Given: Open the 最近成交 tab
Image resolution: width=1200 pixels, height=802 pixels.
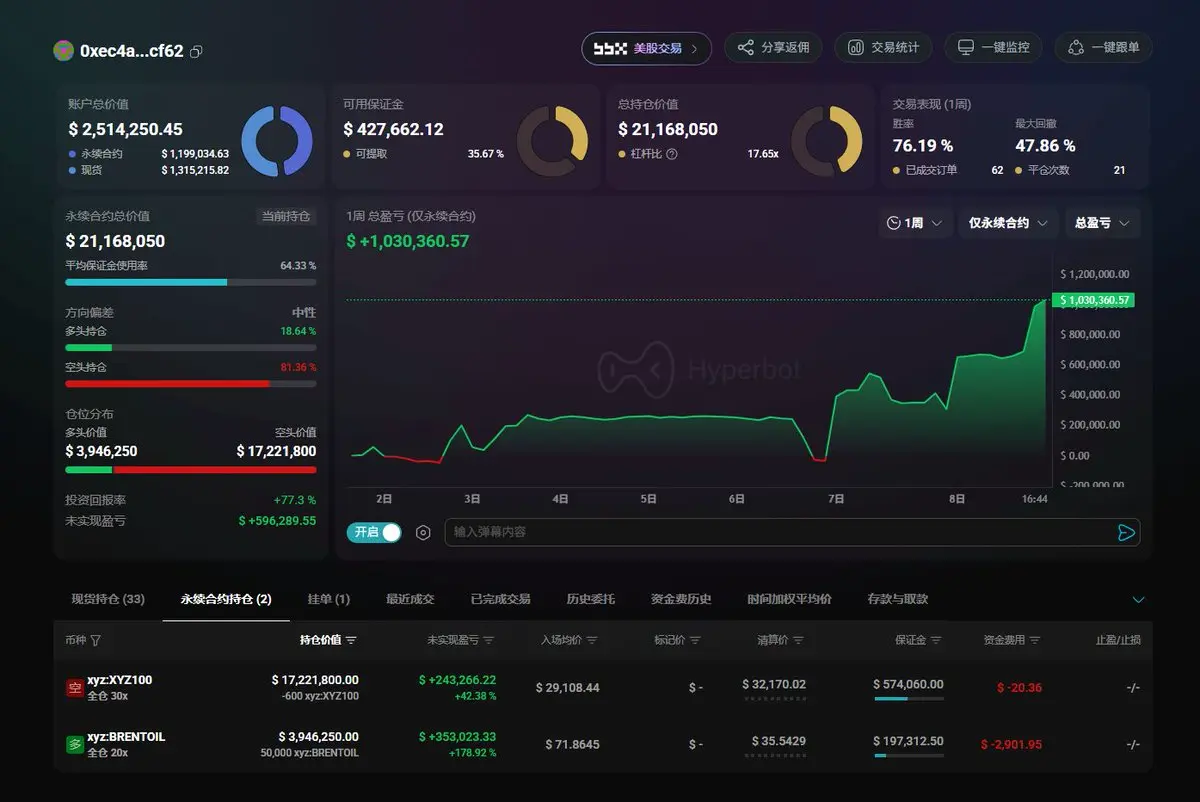Looking at the screenshot, I should pos(410,599).
